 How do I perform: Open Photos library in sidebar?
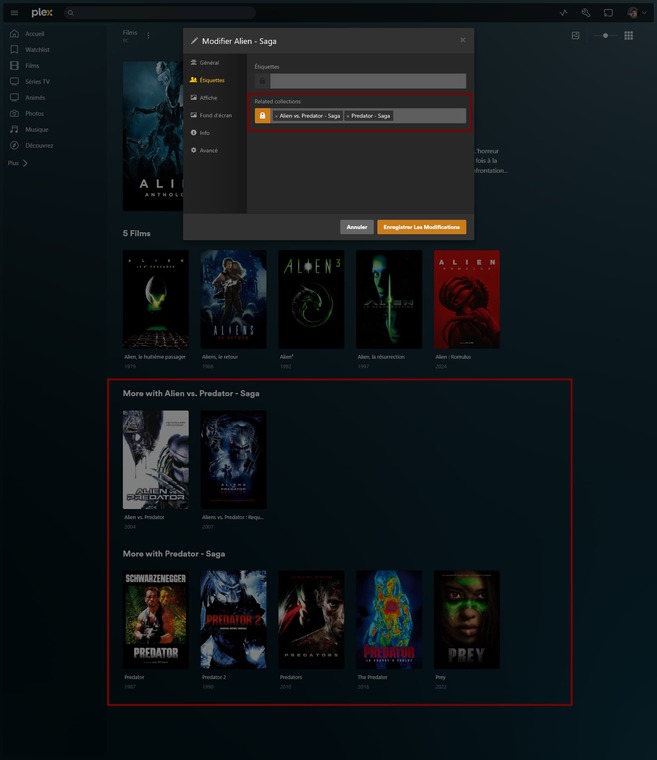[34, 113]
